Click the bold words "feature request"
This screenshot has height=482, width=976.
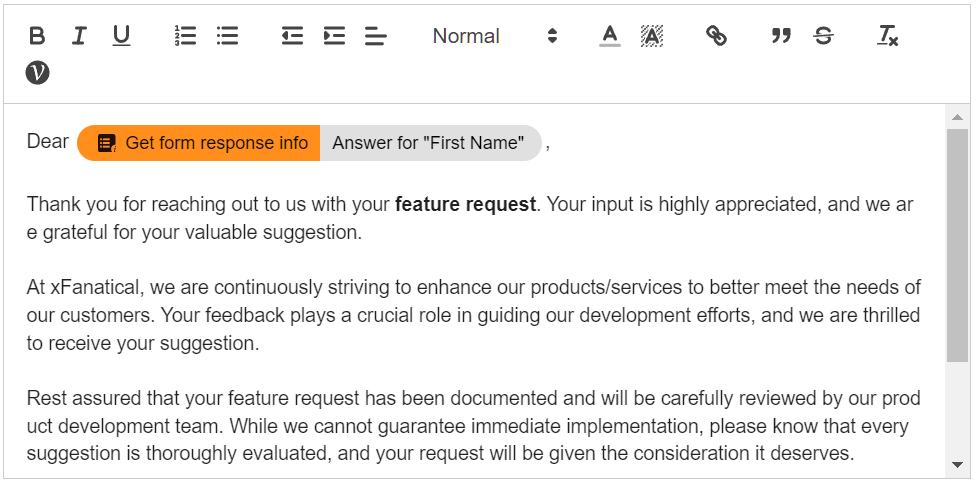[465, 205]
